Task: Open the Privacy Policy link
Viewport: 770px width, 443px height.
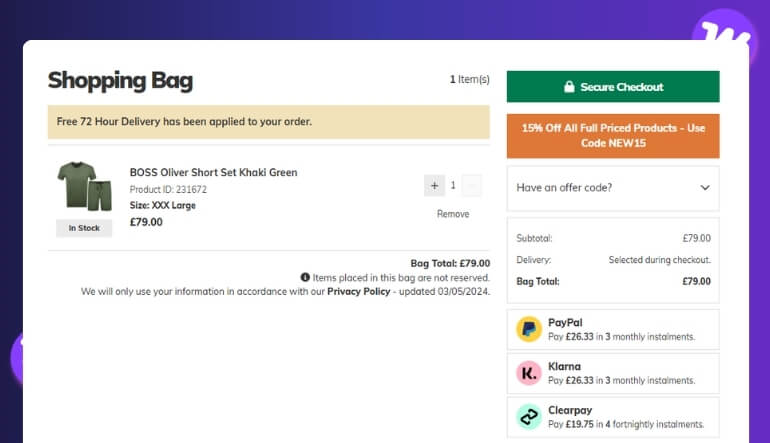Action: [358, 291]
